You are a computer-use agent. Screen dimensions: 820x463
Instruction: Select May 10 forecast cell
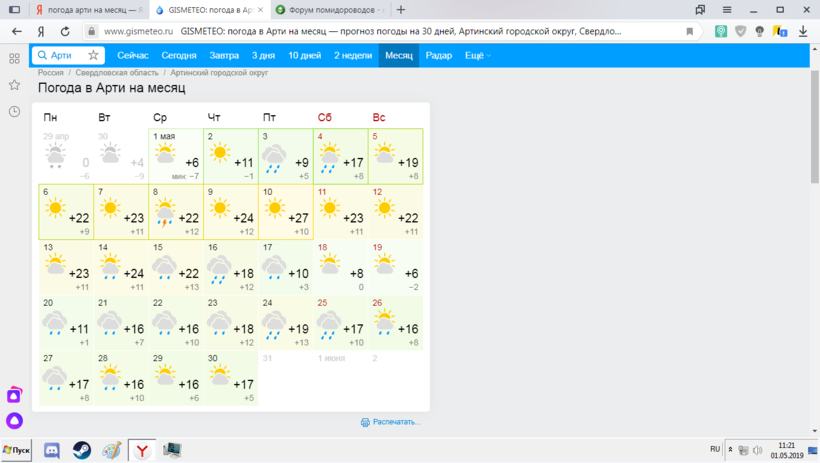click(x=286, y=212)
